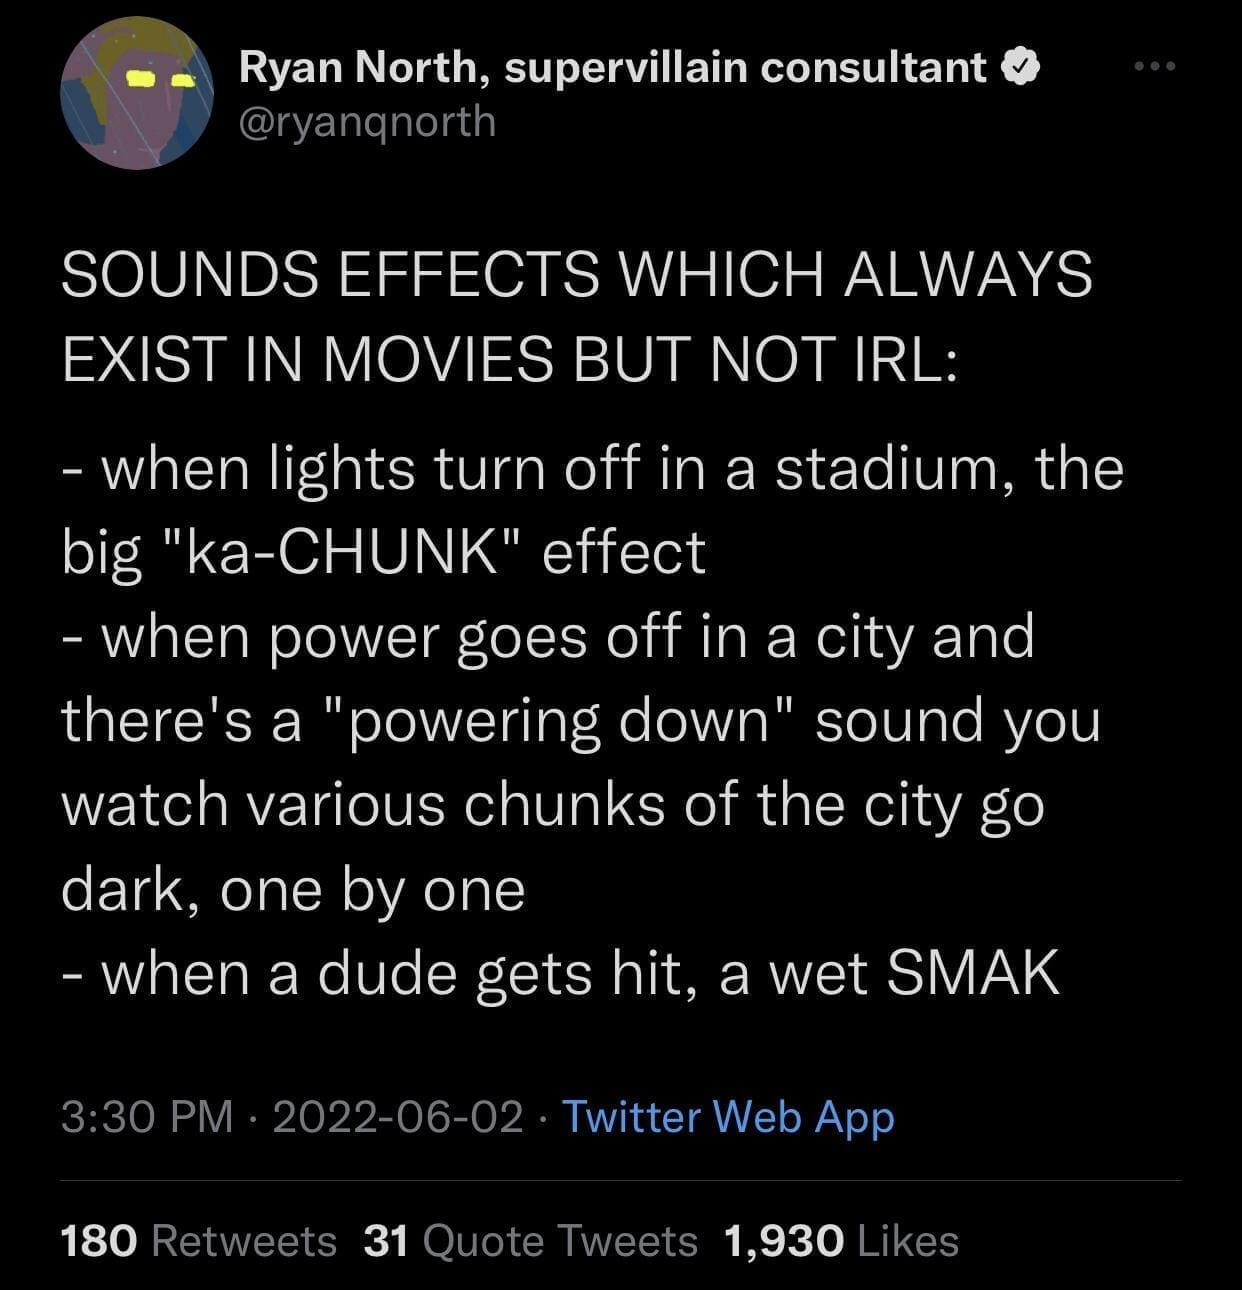Click the "EXIST IN MOVIES BUT NOT IRL:" line
The width and height of the screenshot is (1242, 1290).
(510, 358)
